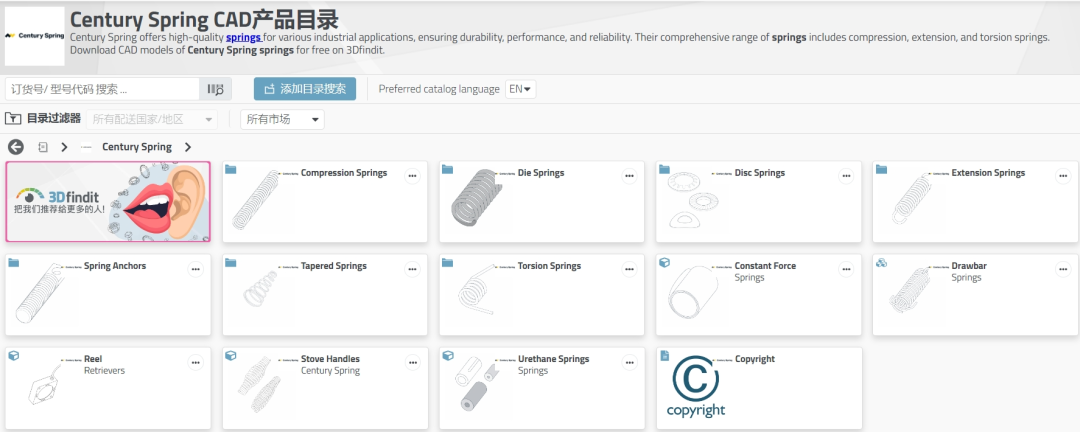Click the Urethane Springs thumbnail image
The width and height of the screenshot is (1080, 432).
point(476,384)
